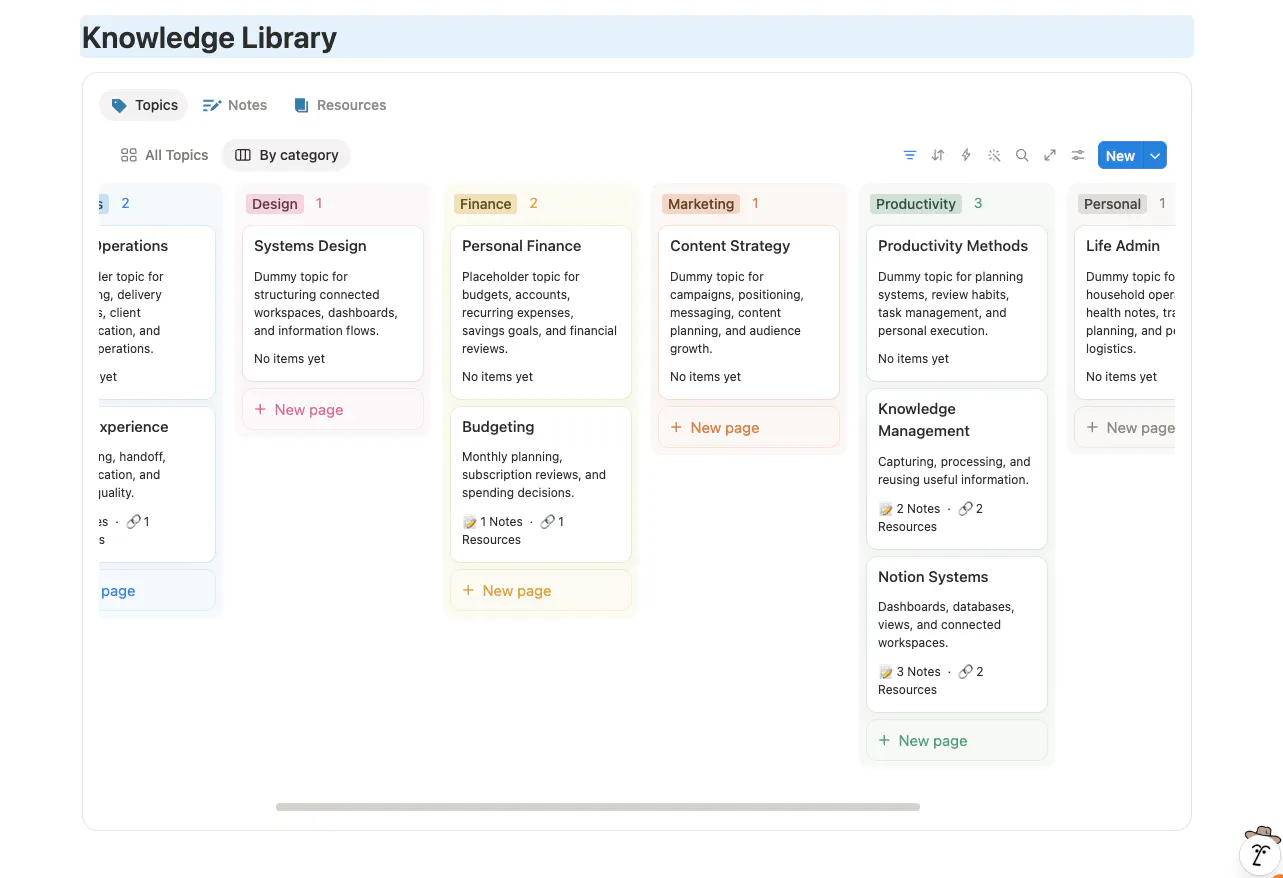Open the Productivity Methods card

coord(957,303)
